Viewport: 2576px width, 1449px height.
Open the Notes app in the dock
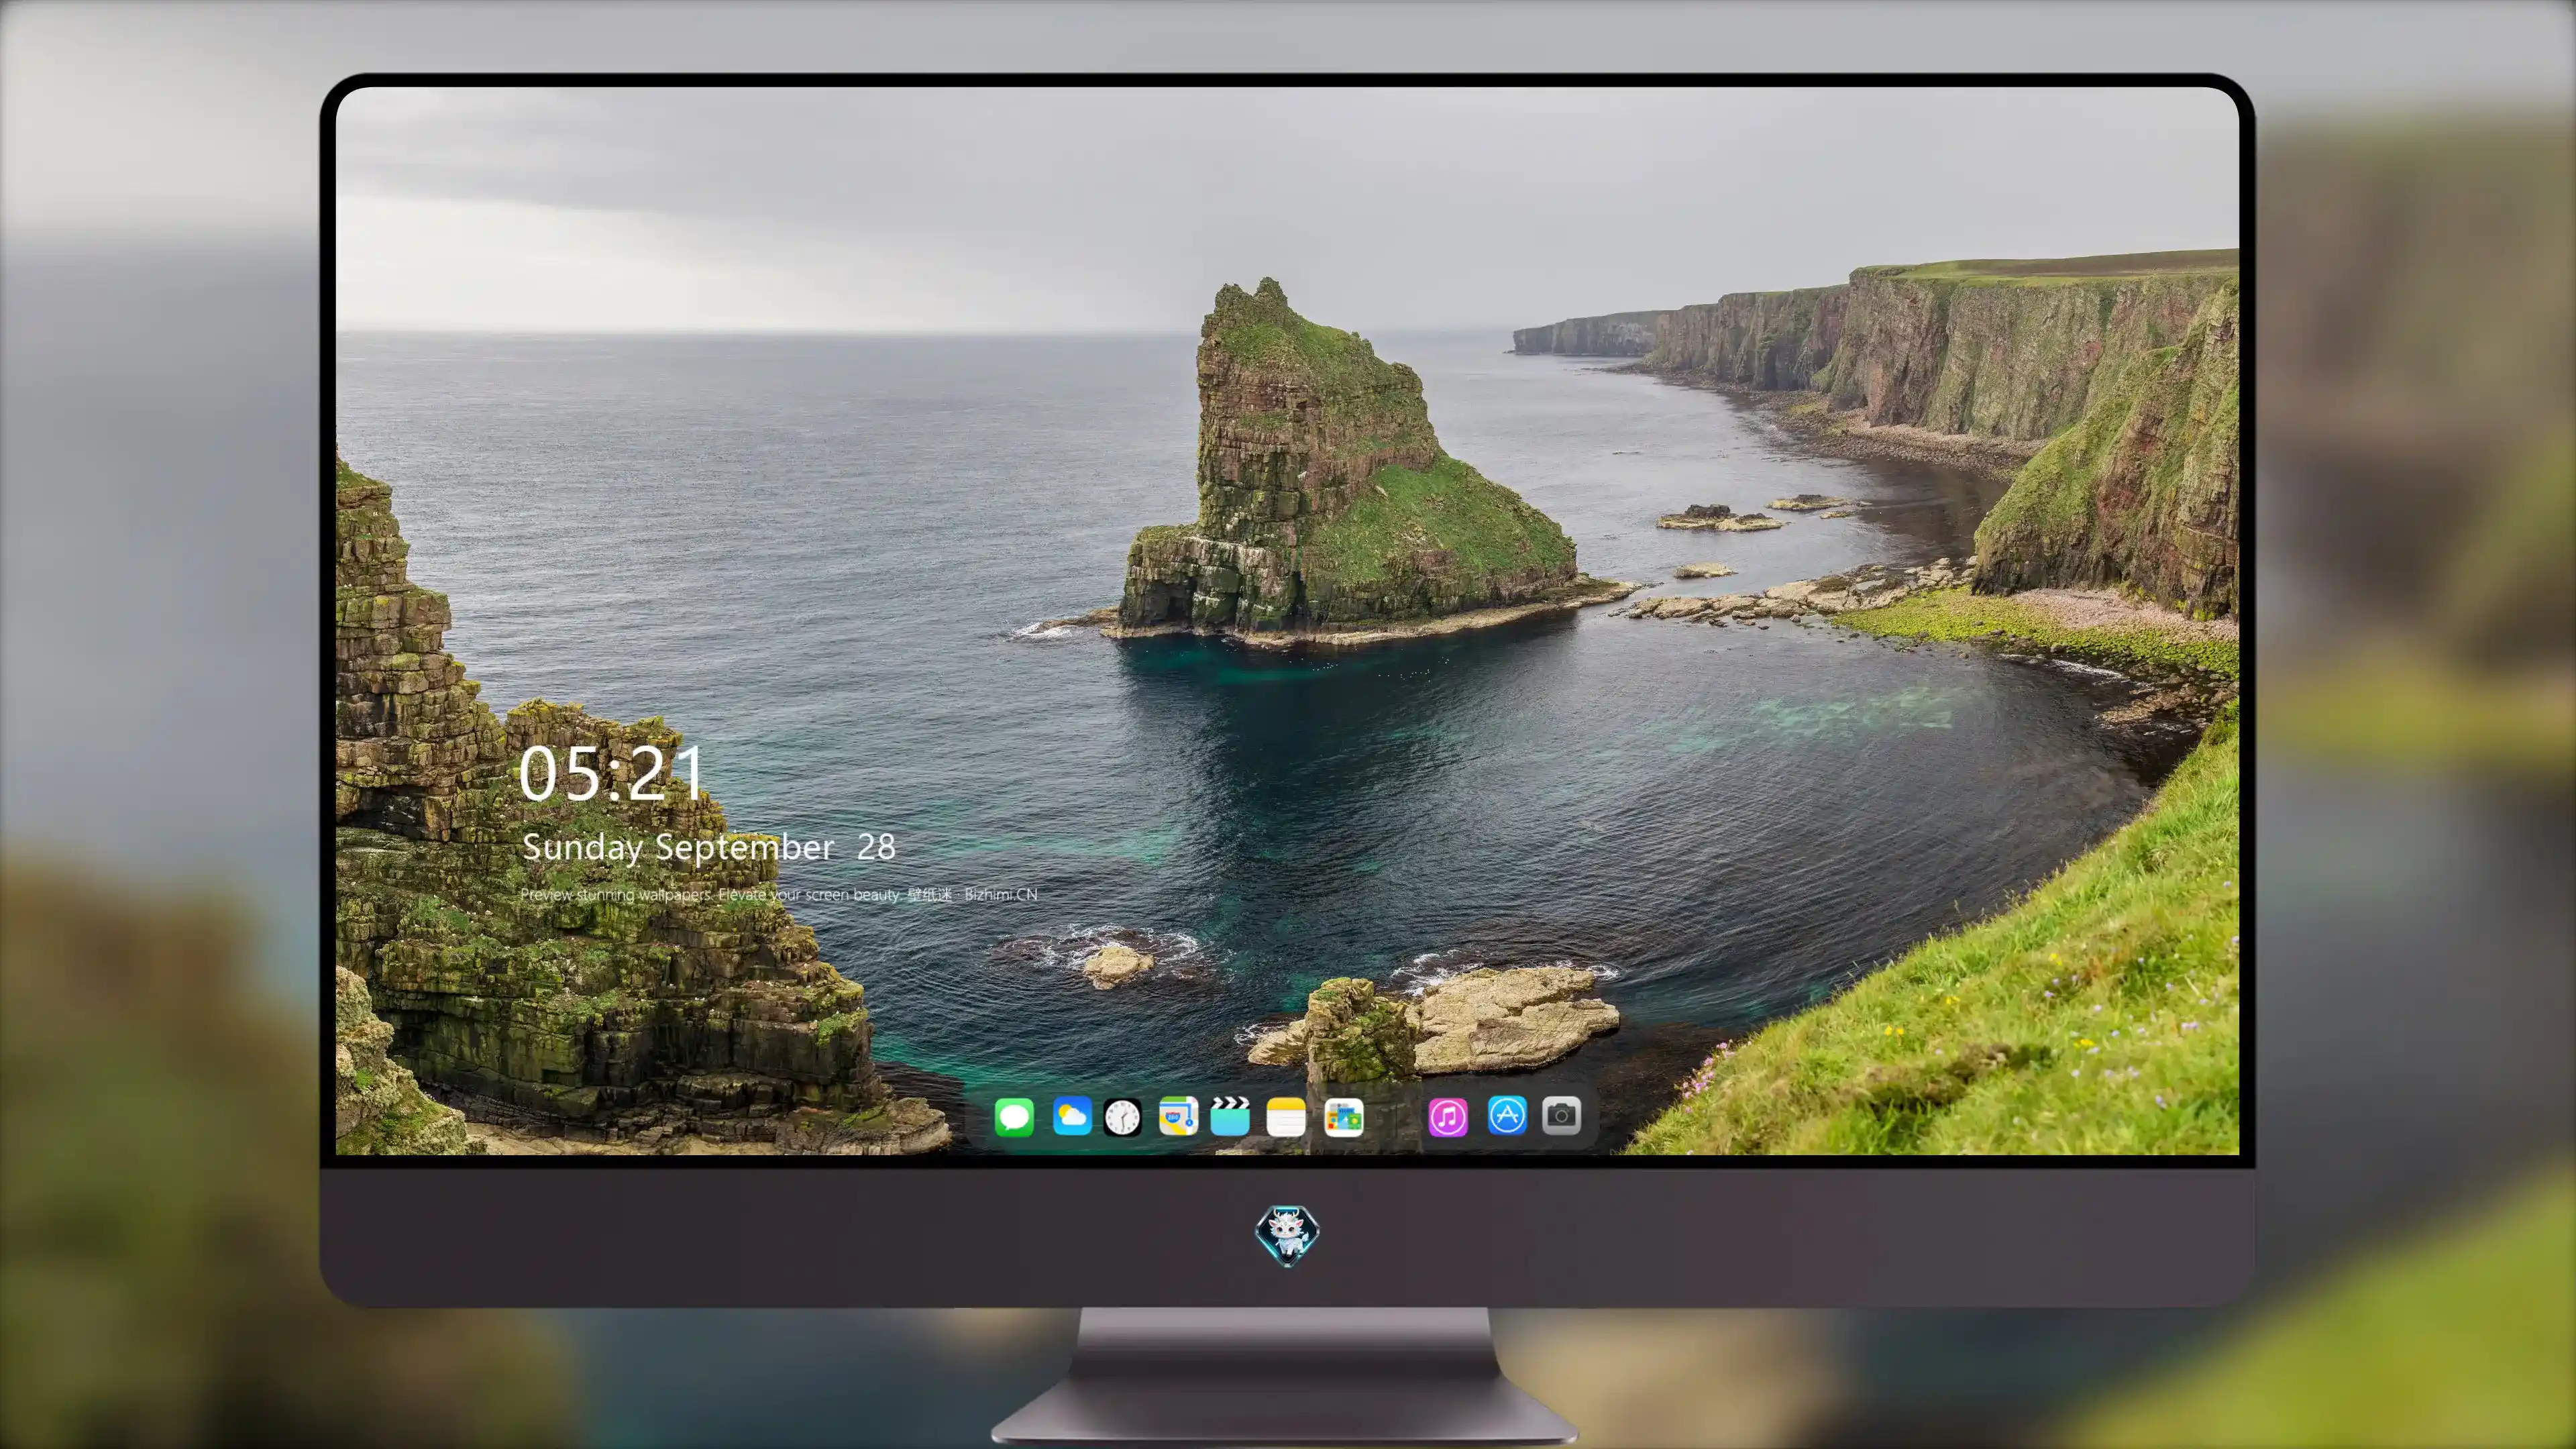[1286, 1116]
